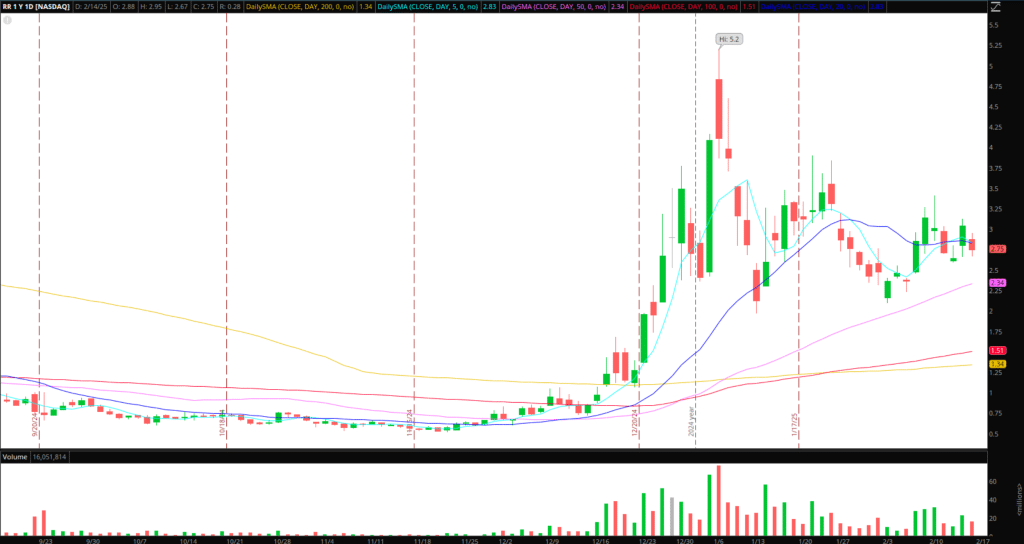The width and height of the screenshot is (1024, 544).
Task: Click the 16,051,814 volume value
Action: [49, 456]
